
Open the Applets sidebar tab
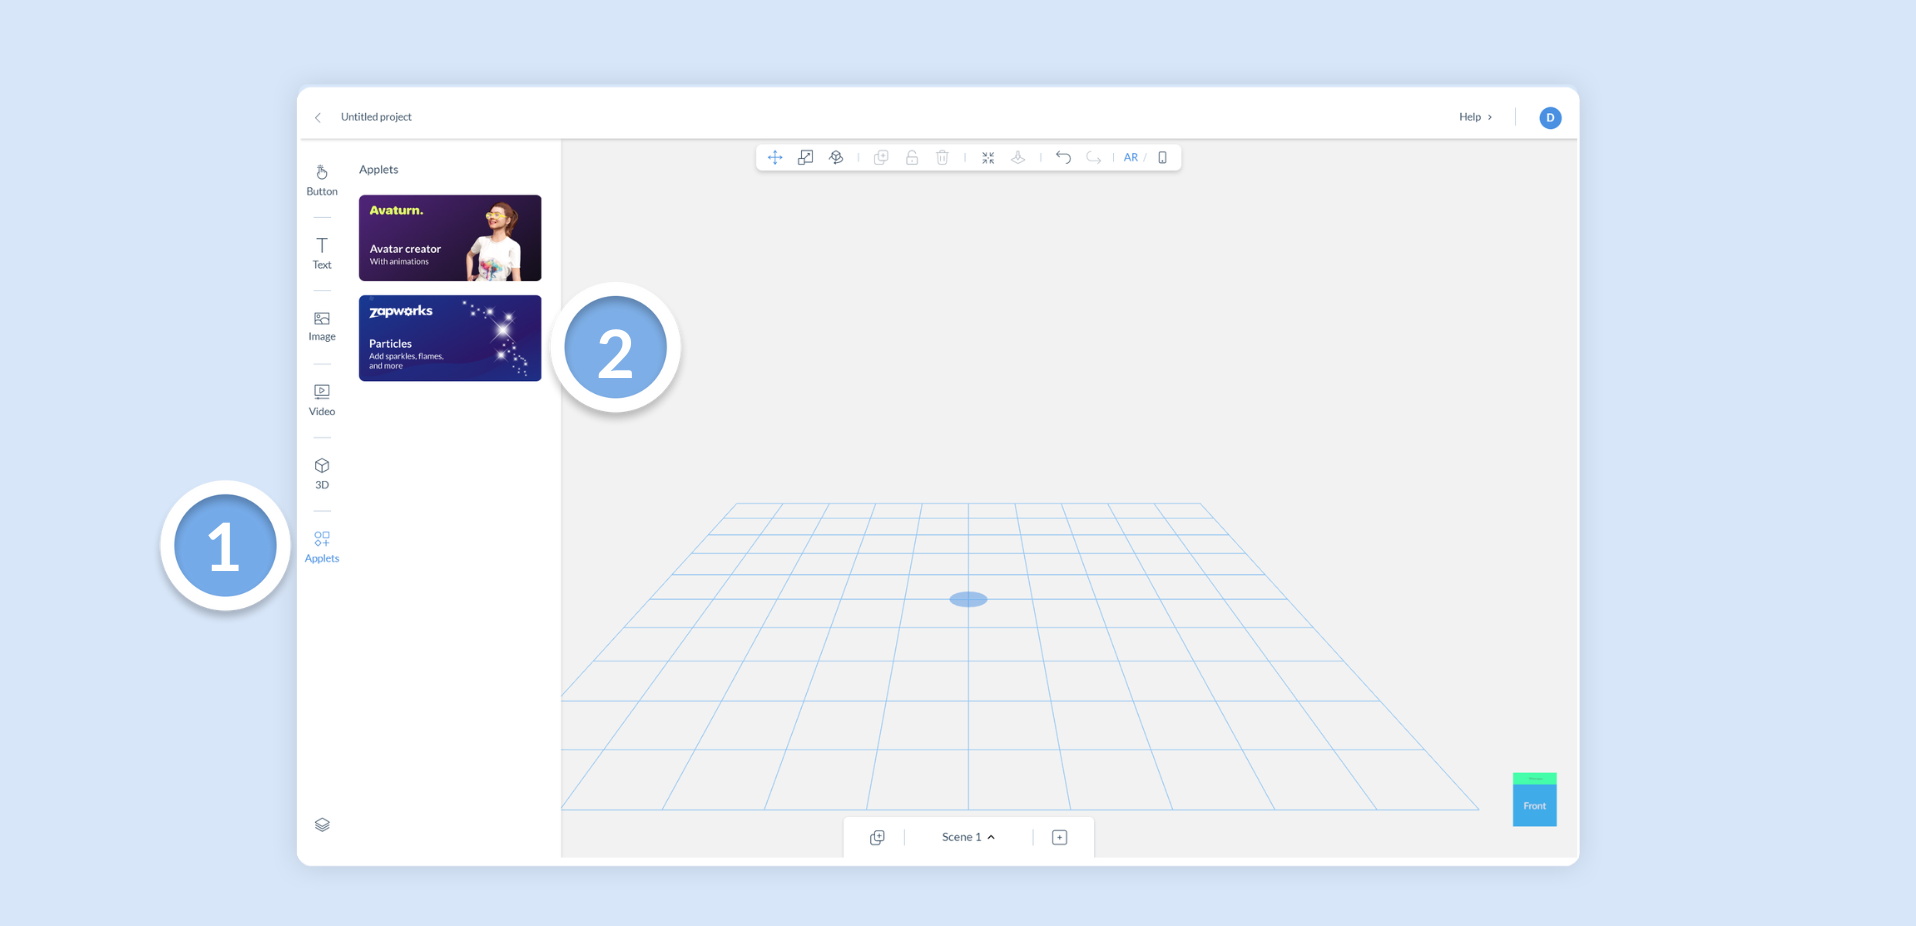pyautogui.click(x=322, y=547)
